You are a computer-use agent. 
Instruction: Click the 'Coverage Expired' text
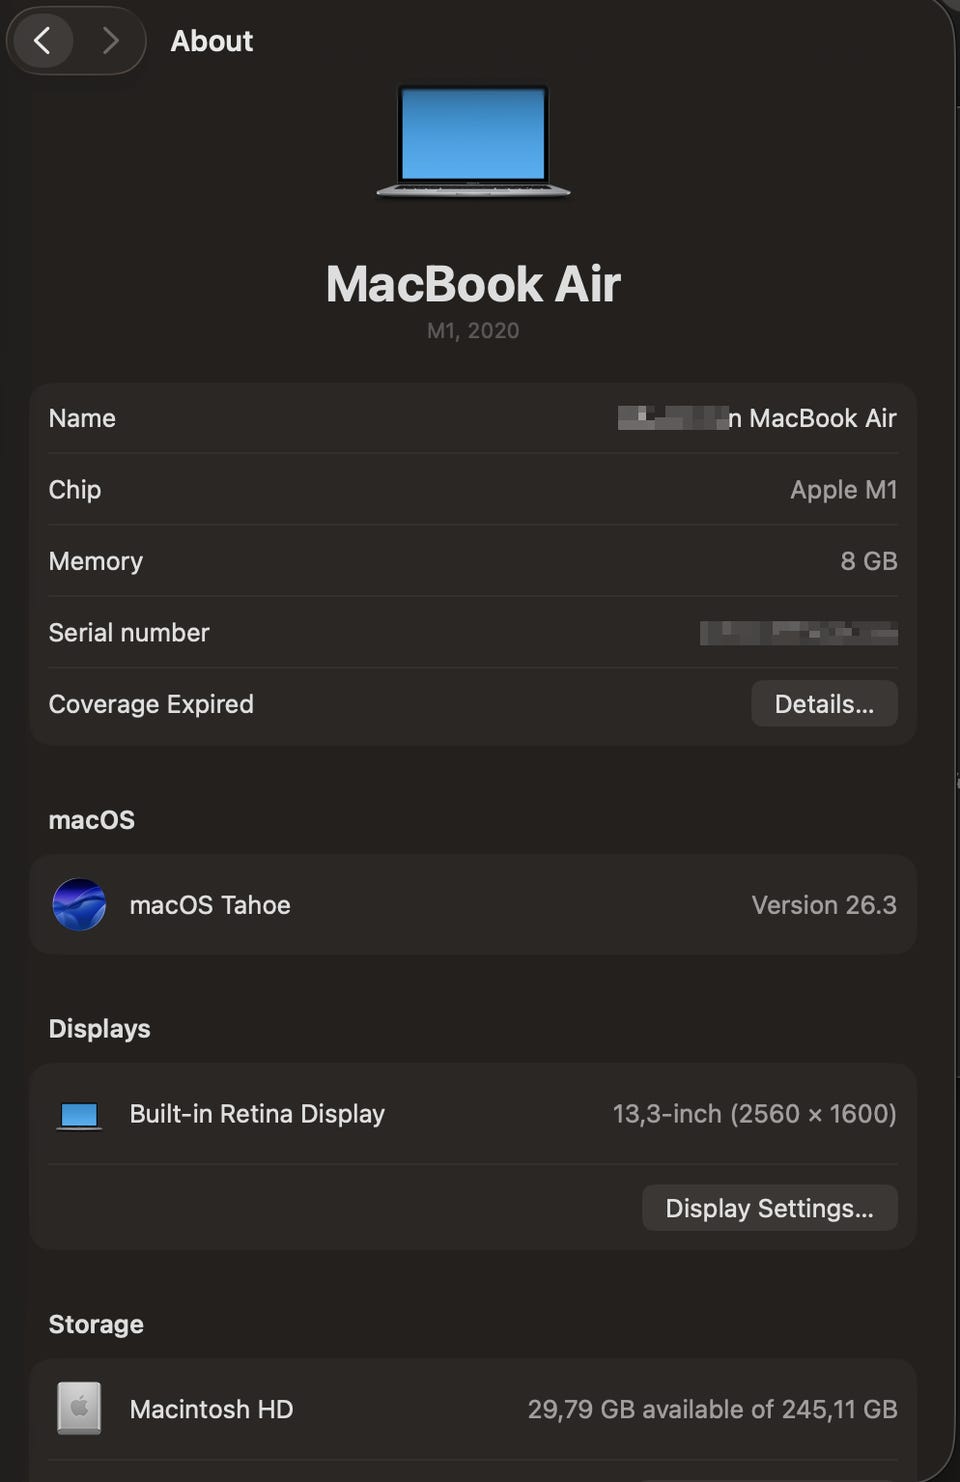pyautogui.click(x=151, y=704)
